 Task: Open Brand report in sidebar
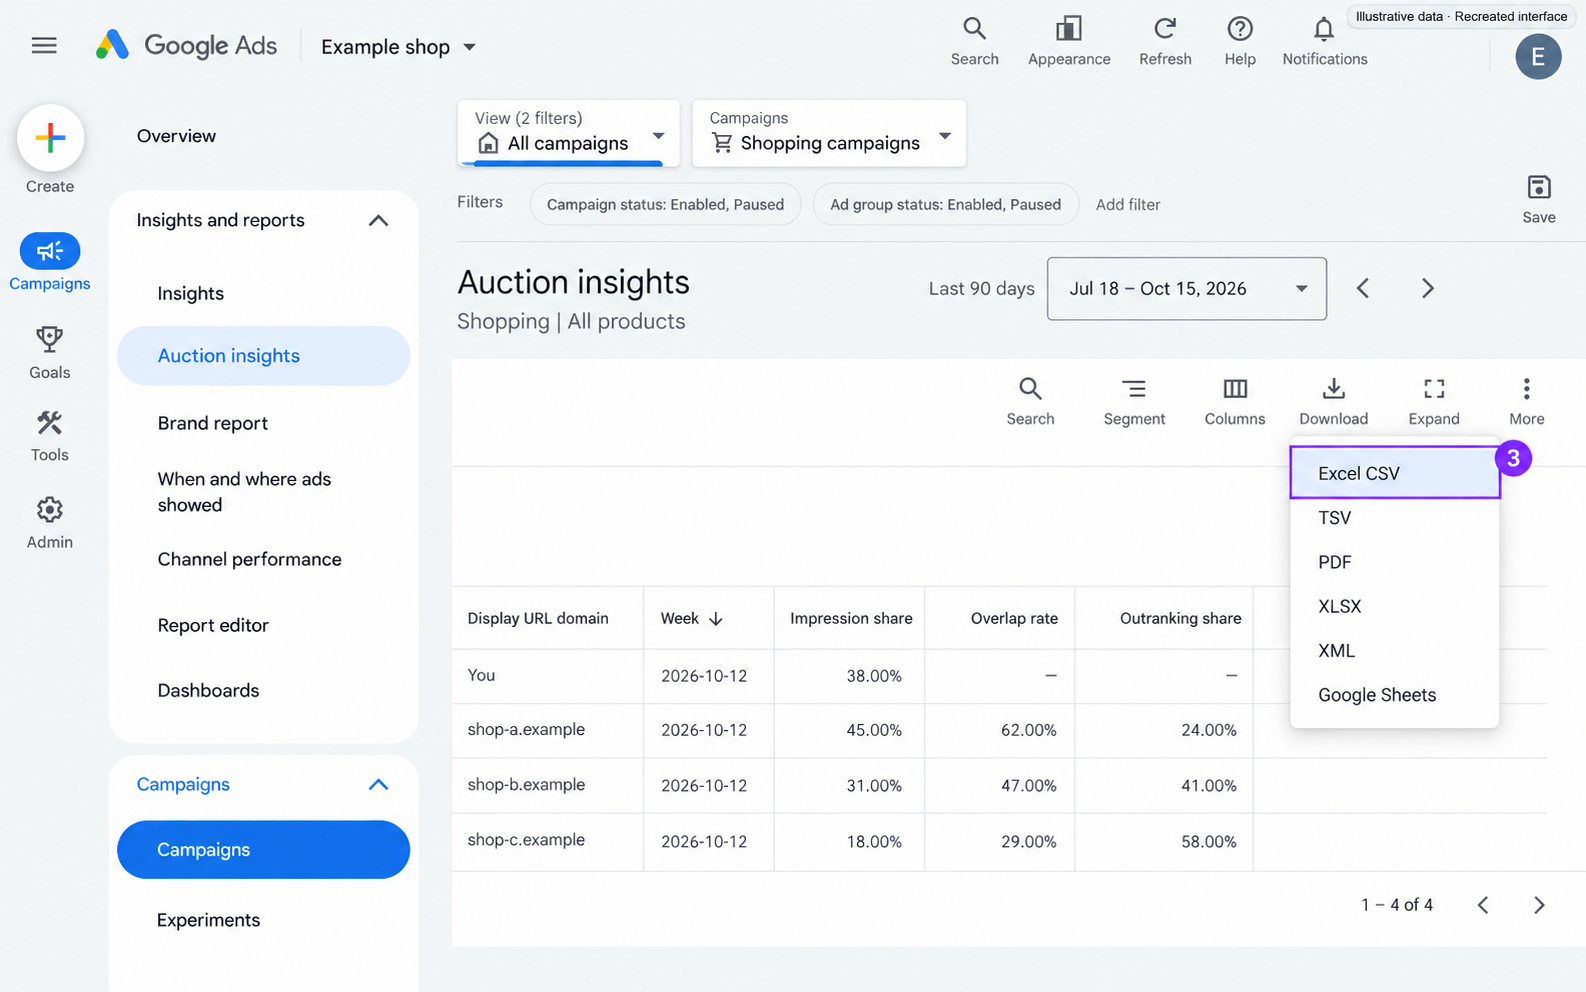pos(213,423)
